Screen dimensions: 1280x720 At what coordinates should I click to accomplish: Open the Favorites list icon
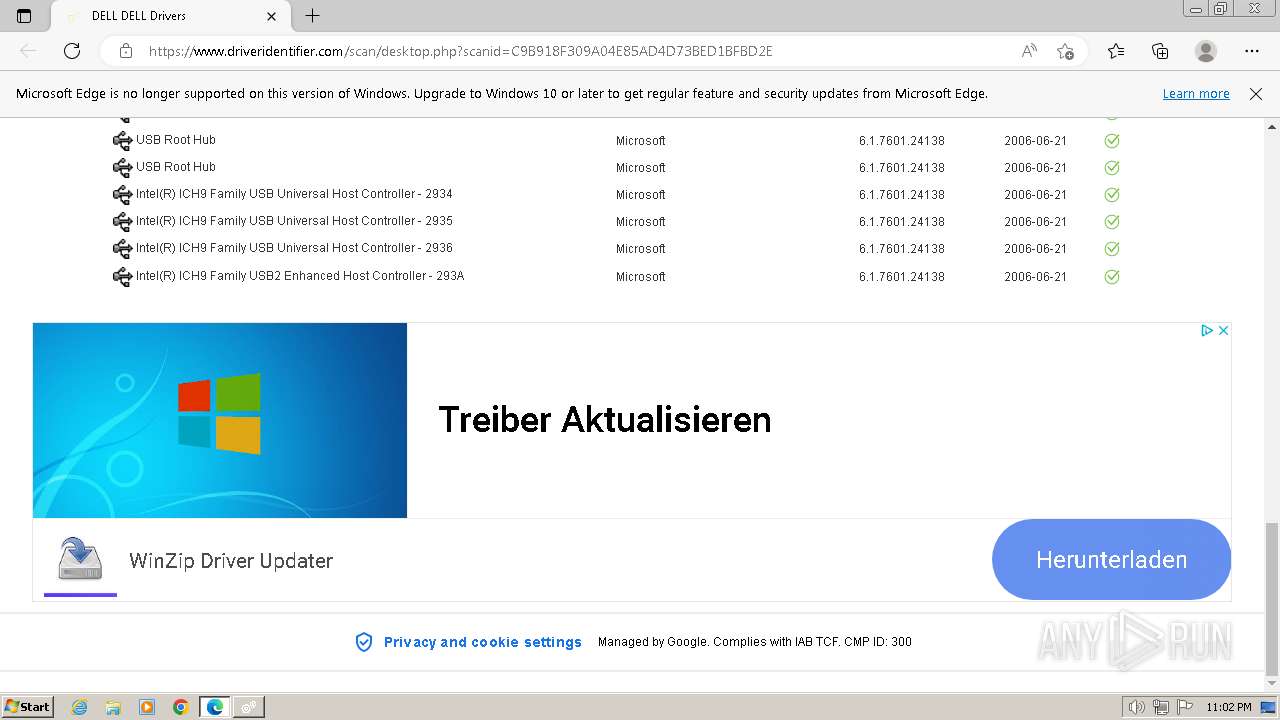click(1116, 51)
